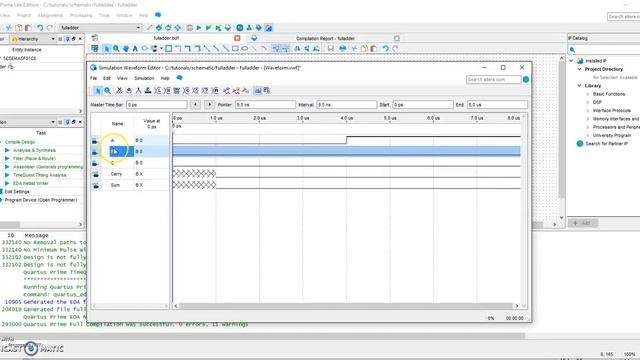640x360 pixels.
Task: Expand Fitter (Place & Route) task
Action: [7, 158]
